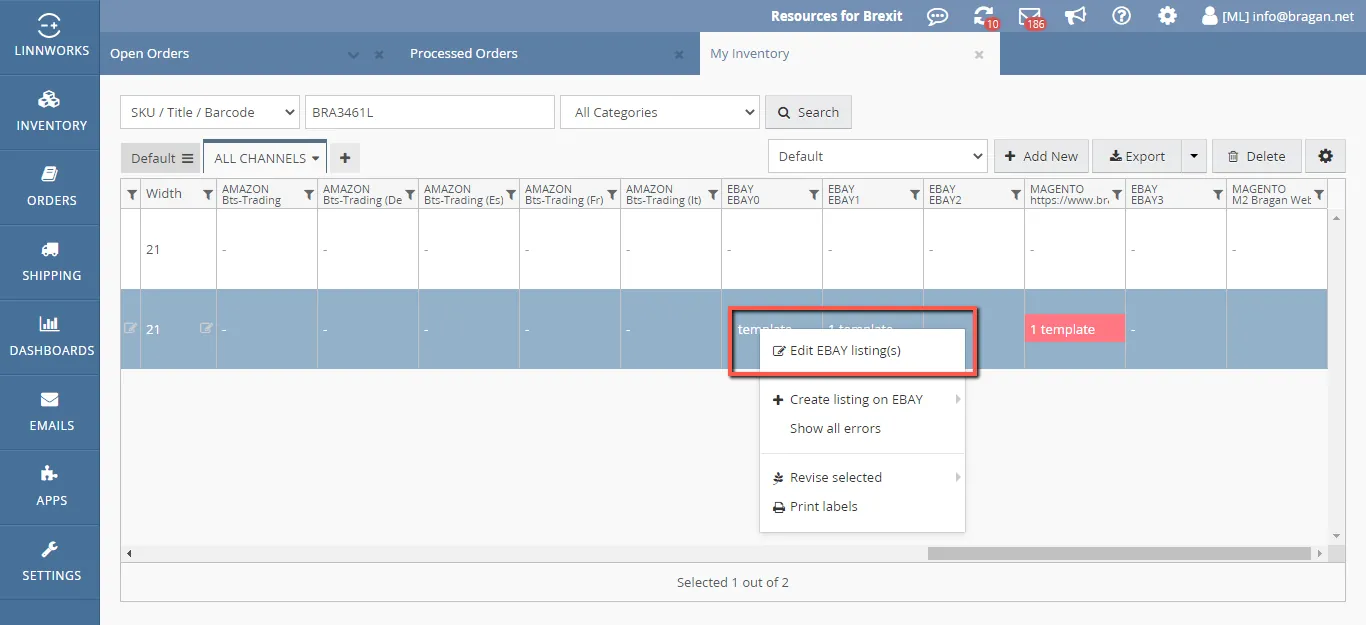The width and height of the screenshot is (1366, 625).
Task: Add a new view with plus button
Action: 345,158
